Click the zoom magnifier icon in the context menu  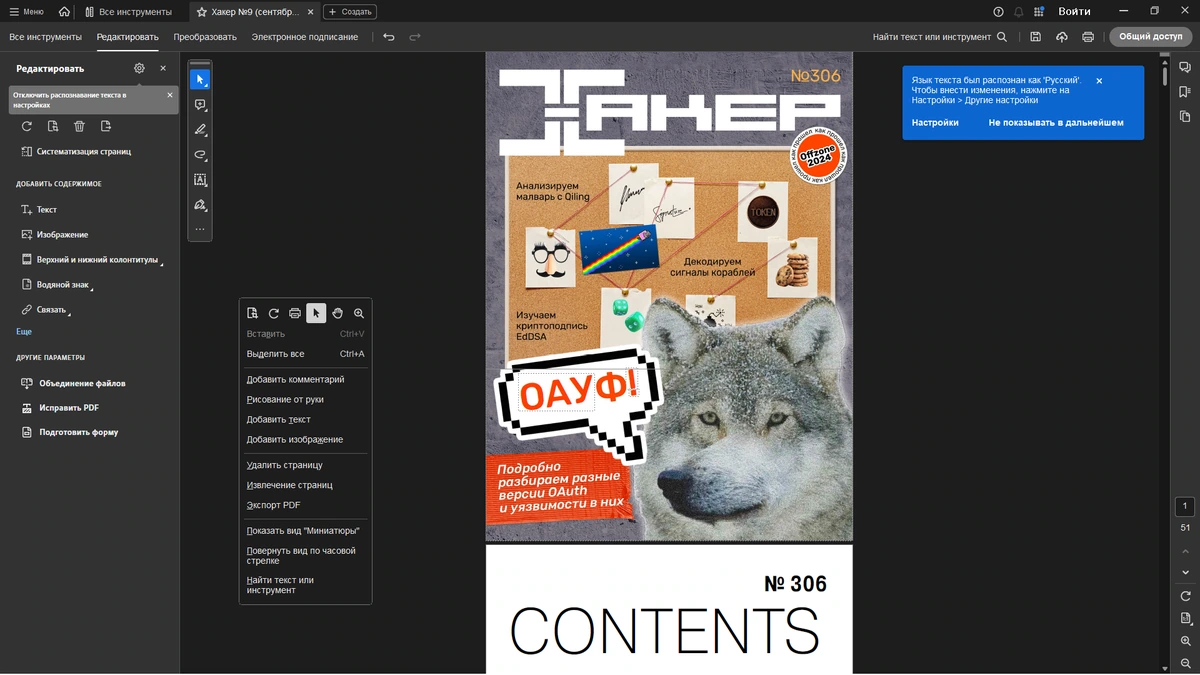359,313
